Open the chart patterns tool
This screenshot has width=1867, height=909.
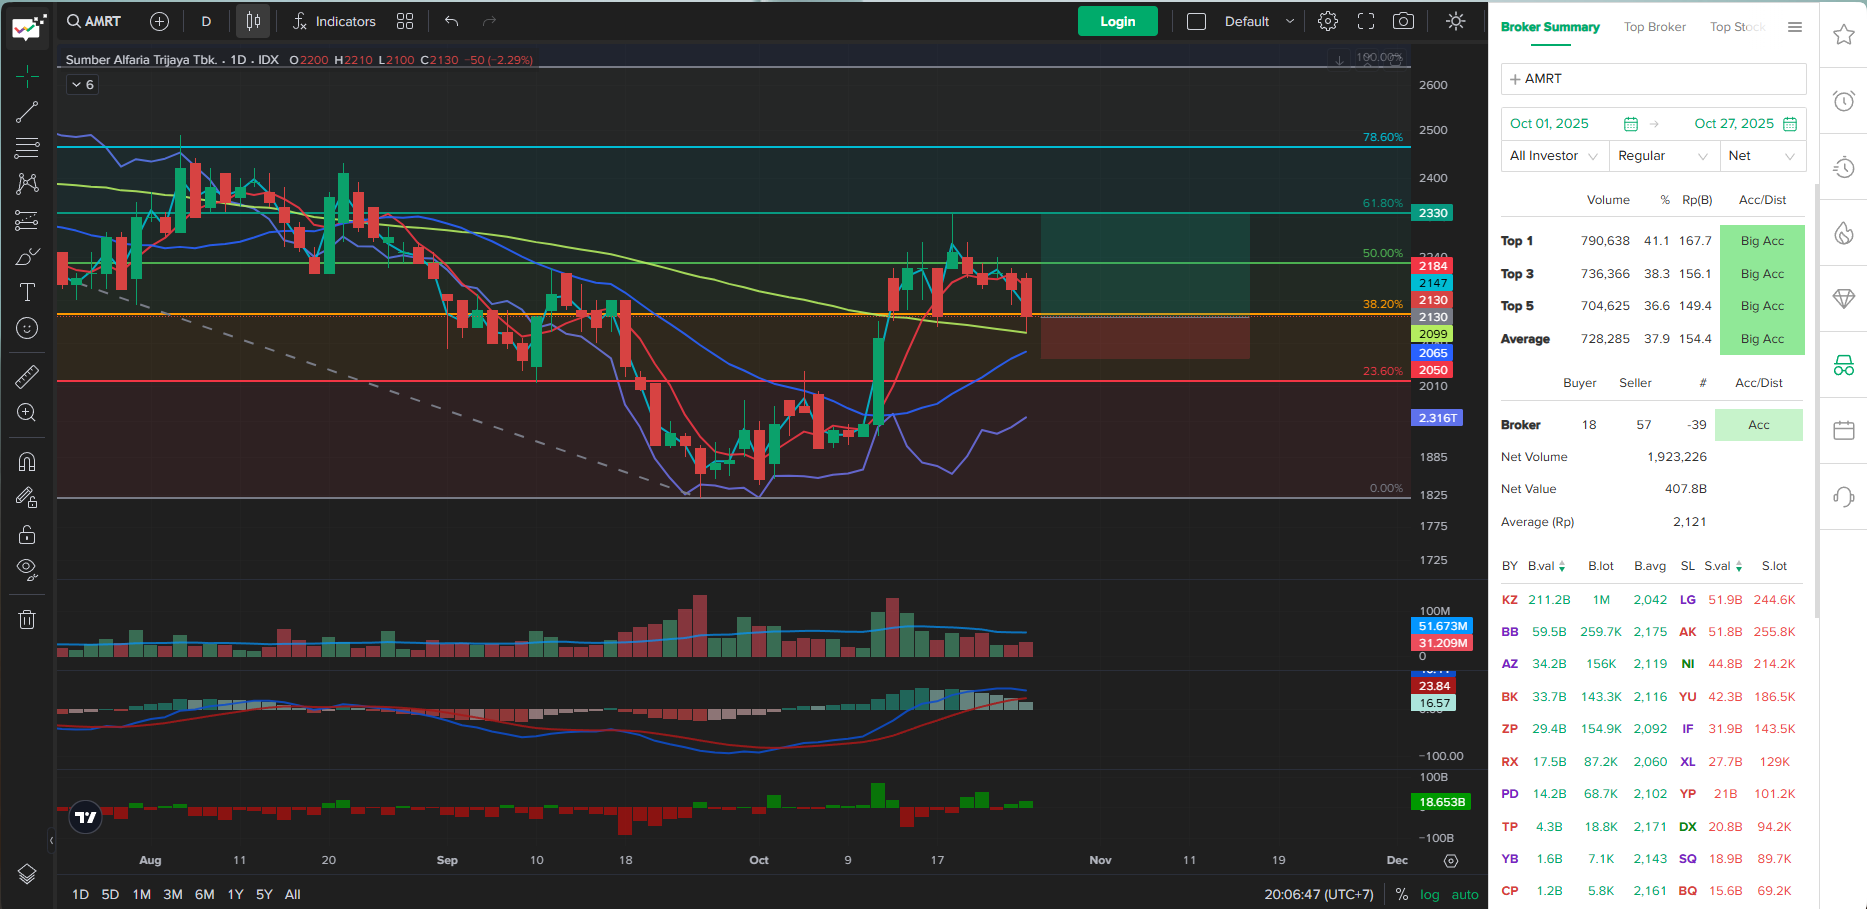click(x=27, y=184)
